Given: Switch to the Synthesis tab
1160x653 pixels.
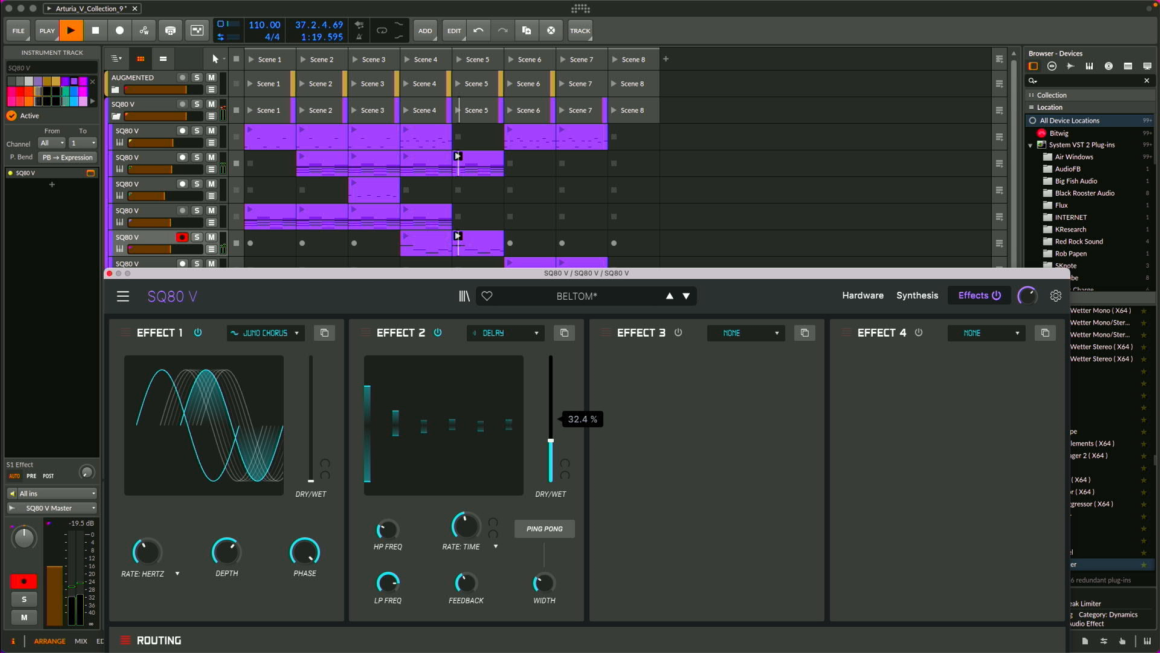Looking at the screenshot, I should (x=917, y=296).
